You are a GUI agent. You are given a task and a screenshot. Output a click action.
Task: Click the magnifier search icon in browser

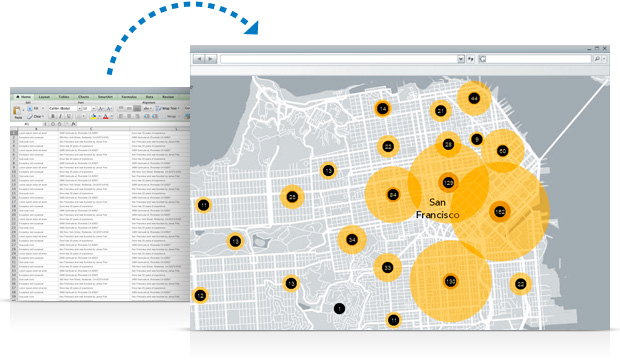pos(597,59)
